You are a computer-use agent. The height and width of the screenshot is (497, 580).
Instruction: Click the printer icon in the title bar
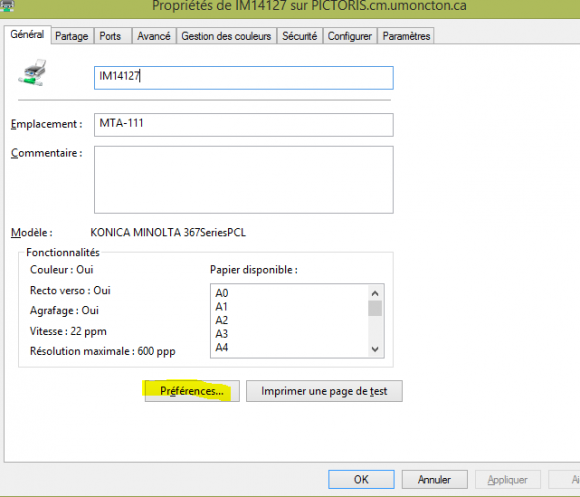click(x=7, y=5)
